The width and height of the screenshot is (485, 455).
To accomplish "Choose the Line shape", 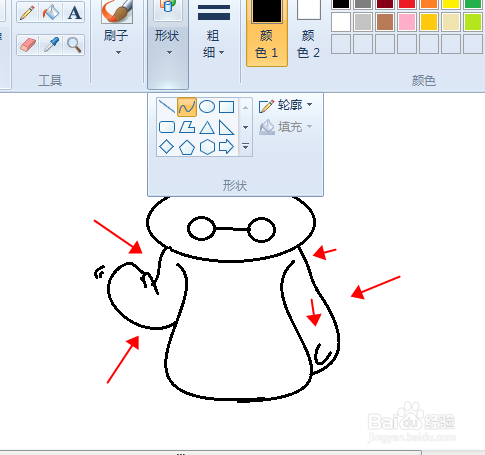I will tap(166, 107).
